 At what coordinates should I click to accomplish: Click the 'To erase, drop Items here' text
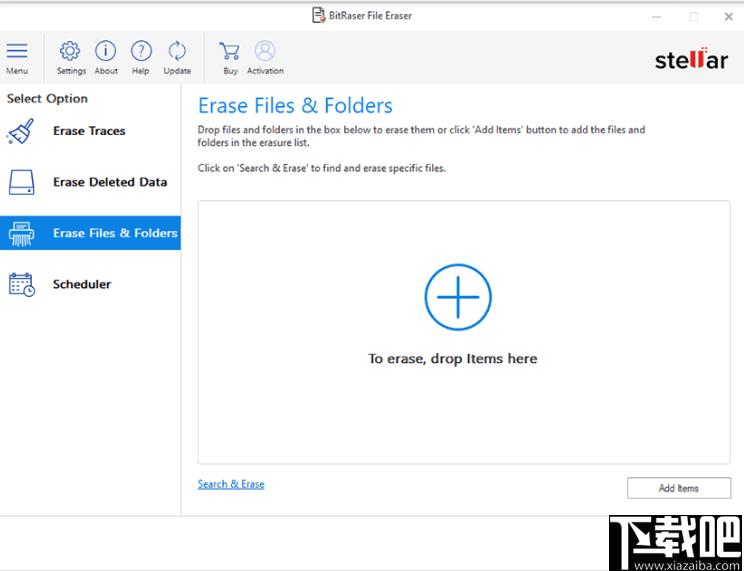pos(453,358)
